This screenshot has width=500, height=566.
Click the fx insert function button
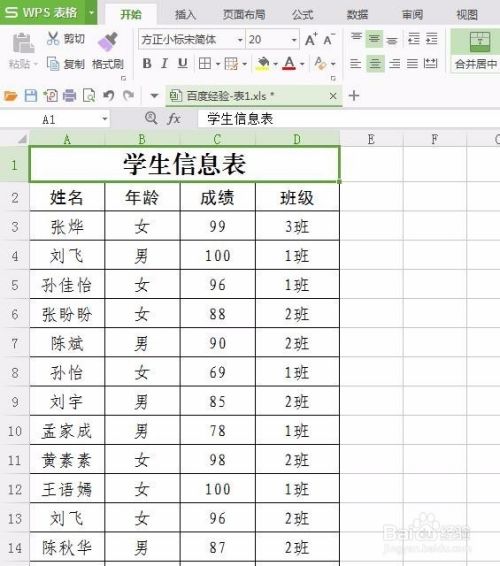174,119
